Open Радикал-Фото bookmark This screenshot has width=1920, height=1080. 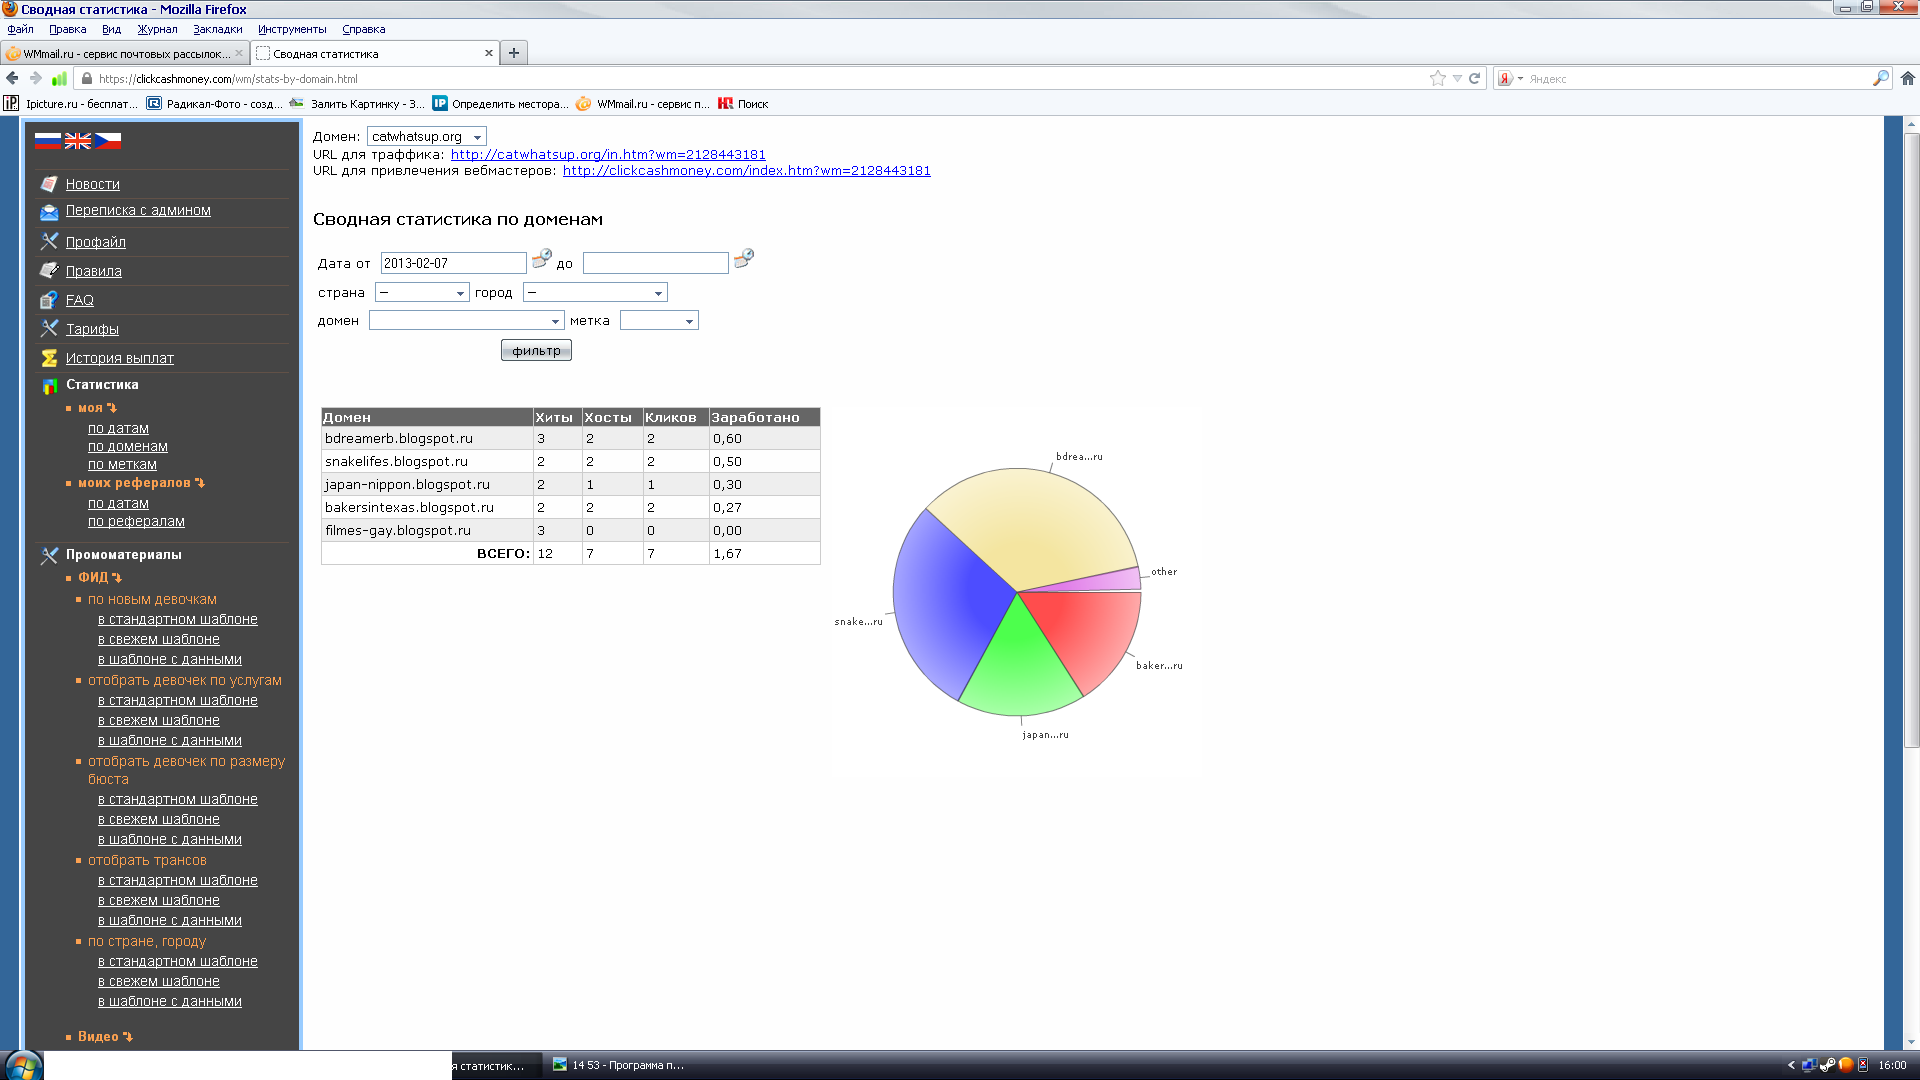214,103
